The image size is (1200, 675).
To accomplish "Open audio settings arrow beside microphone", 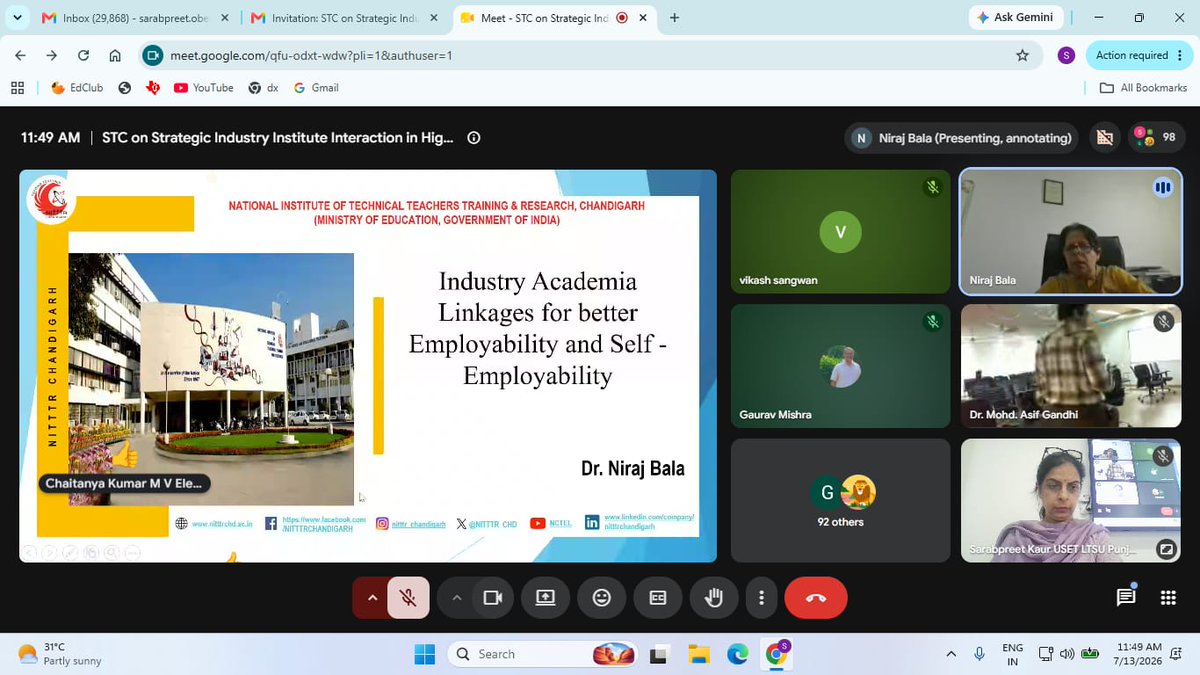I will [x=372, y=598].
